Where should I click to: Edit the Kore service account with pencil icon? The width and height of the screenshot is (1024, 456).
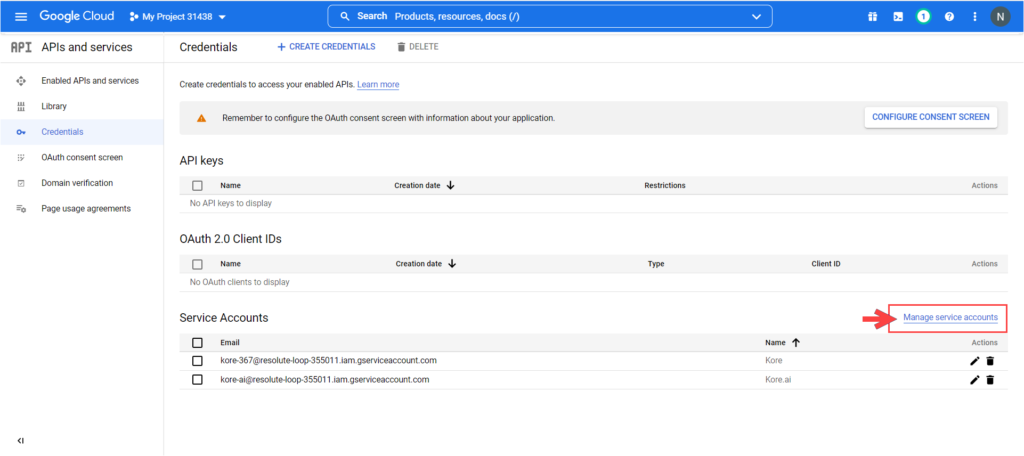[975, 361]
